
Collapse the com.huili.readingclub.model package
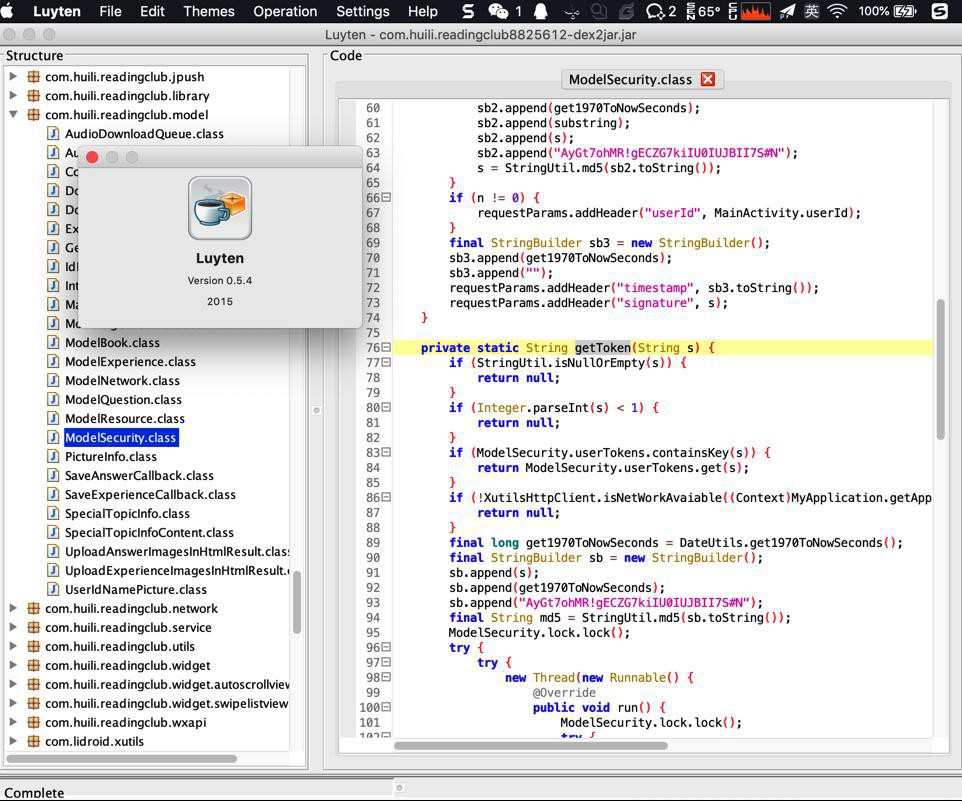[x=13, y=114]
